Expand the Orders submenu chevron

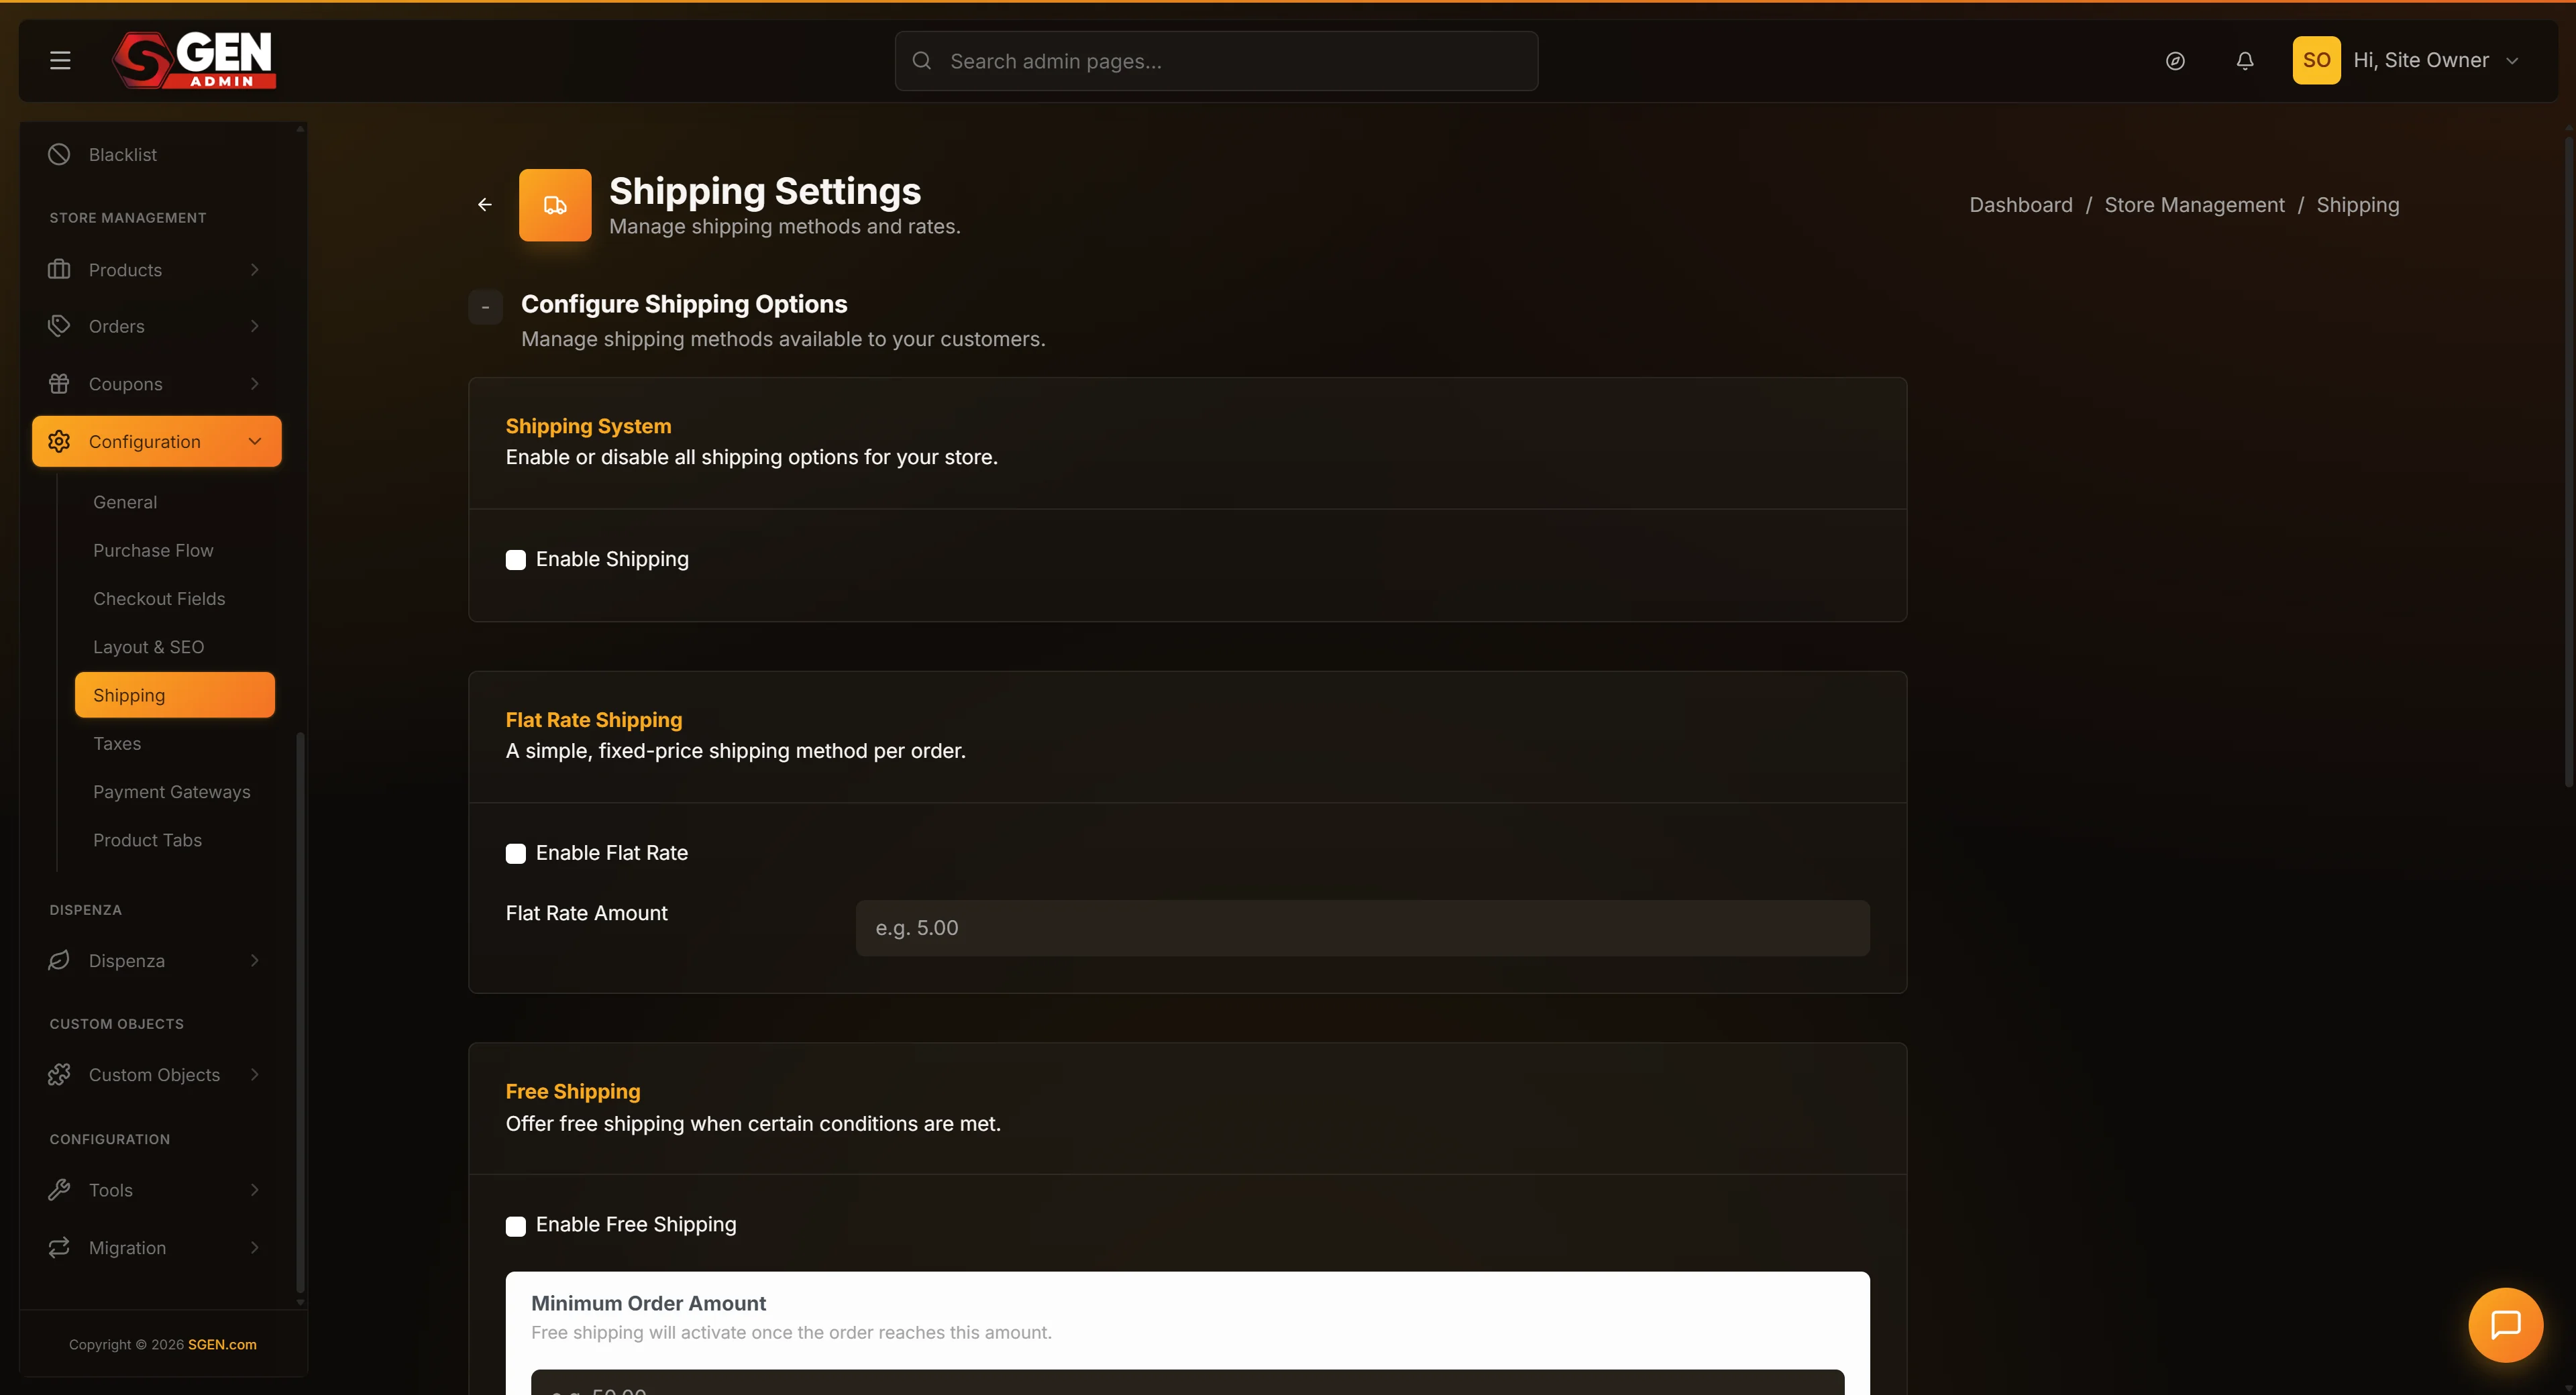[x=255, y=326]
